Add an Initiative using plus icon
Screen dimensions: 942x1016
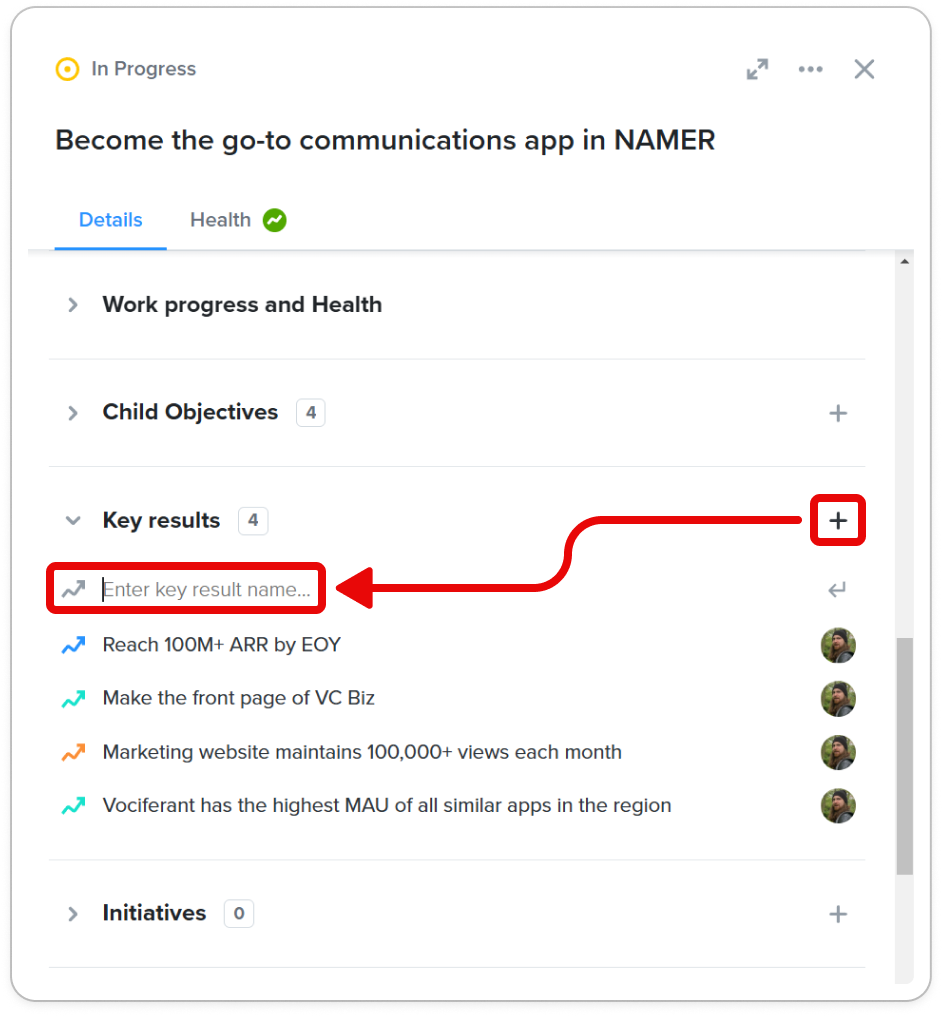tap(838, 914)
